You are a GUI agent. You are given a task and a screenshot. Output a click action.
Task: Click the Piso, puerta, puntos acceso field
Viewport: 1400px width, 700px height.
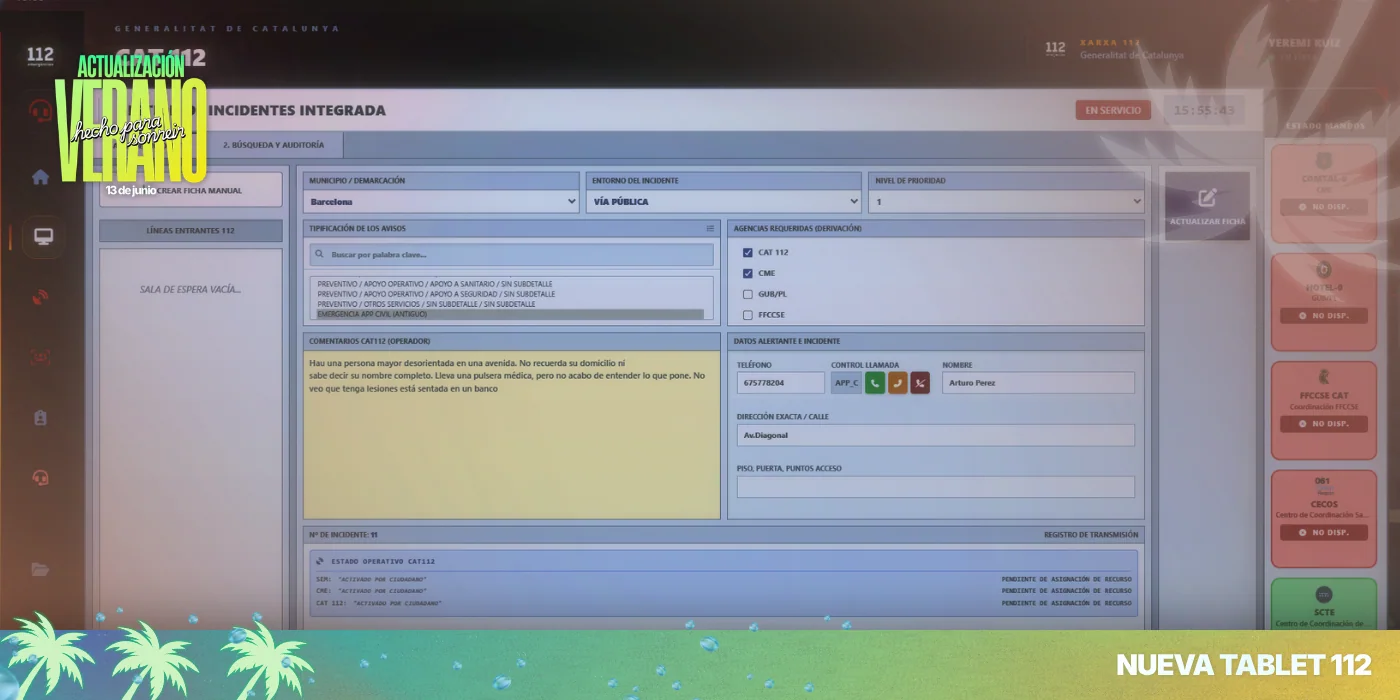click(936, 487)
